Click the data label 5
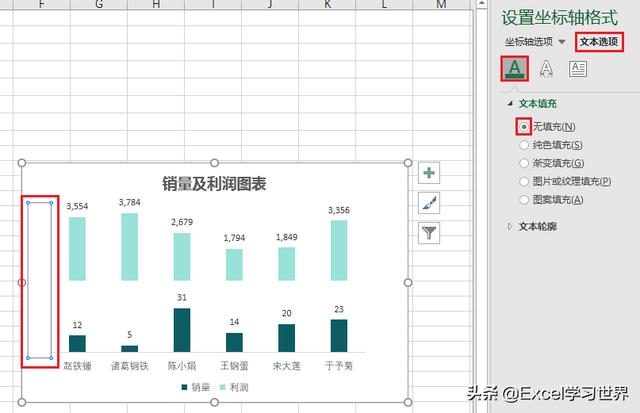This screenshot has height=413, width=640. click(x=129, y=335)
